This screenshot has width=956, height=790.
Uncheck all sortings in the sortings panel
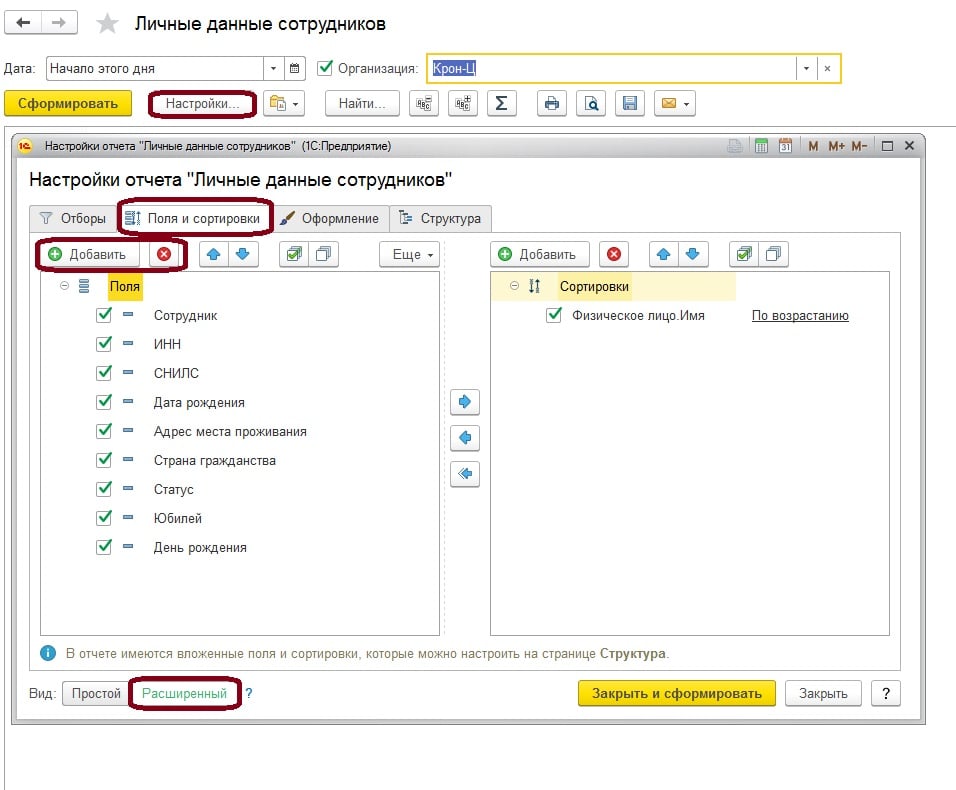tap(773, 254)
